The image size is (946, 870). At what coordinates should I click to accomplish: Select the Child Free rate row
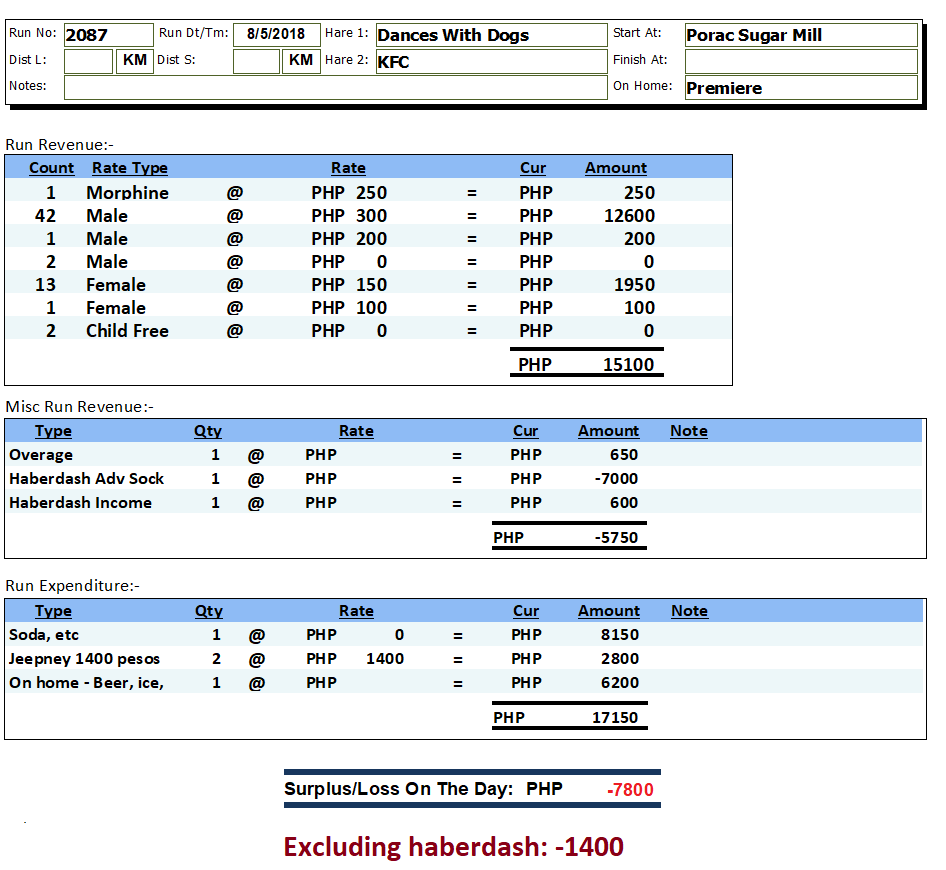pyautogui.click(x=127, y=331)
